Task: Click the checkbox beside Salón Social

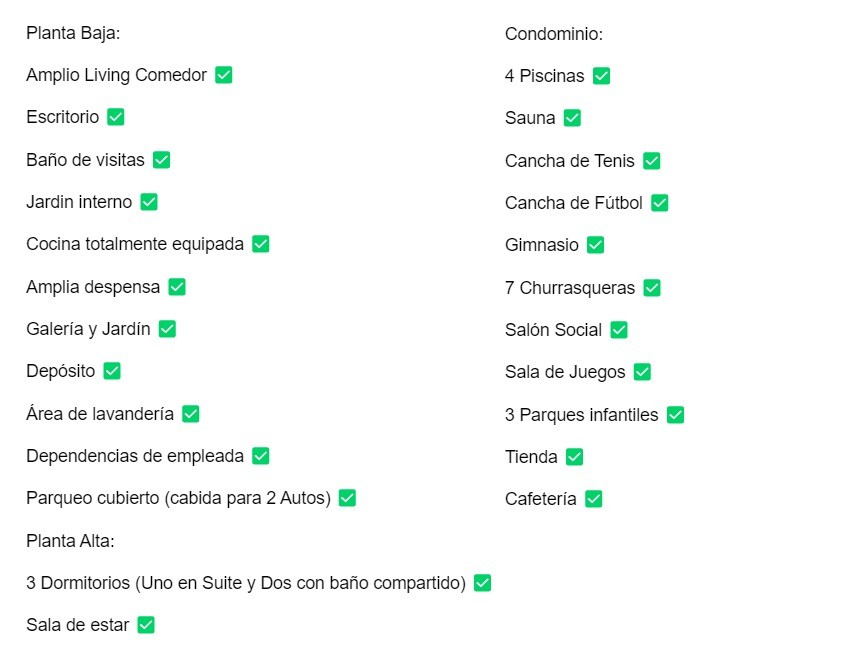Action: click(x=619, y=329)
